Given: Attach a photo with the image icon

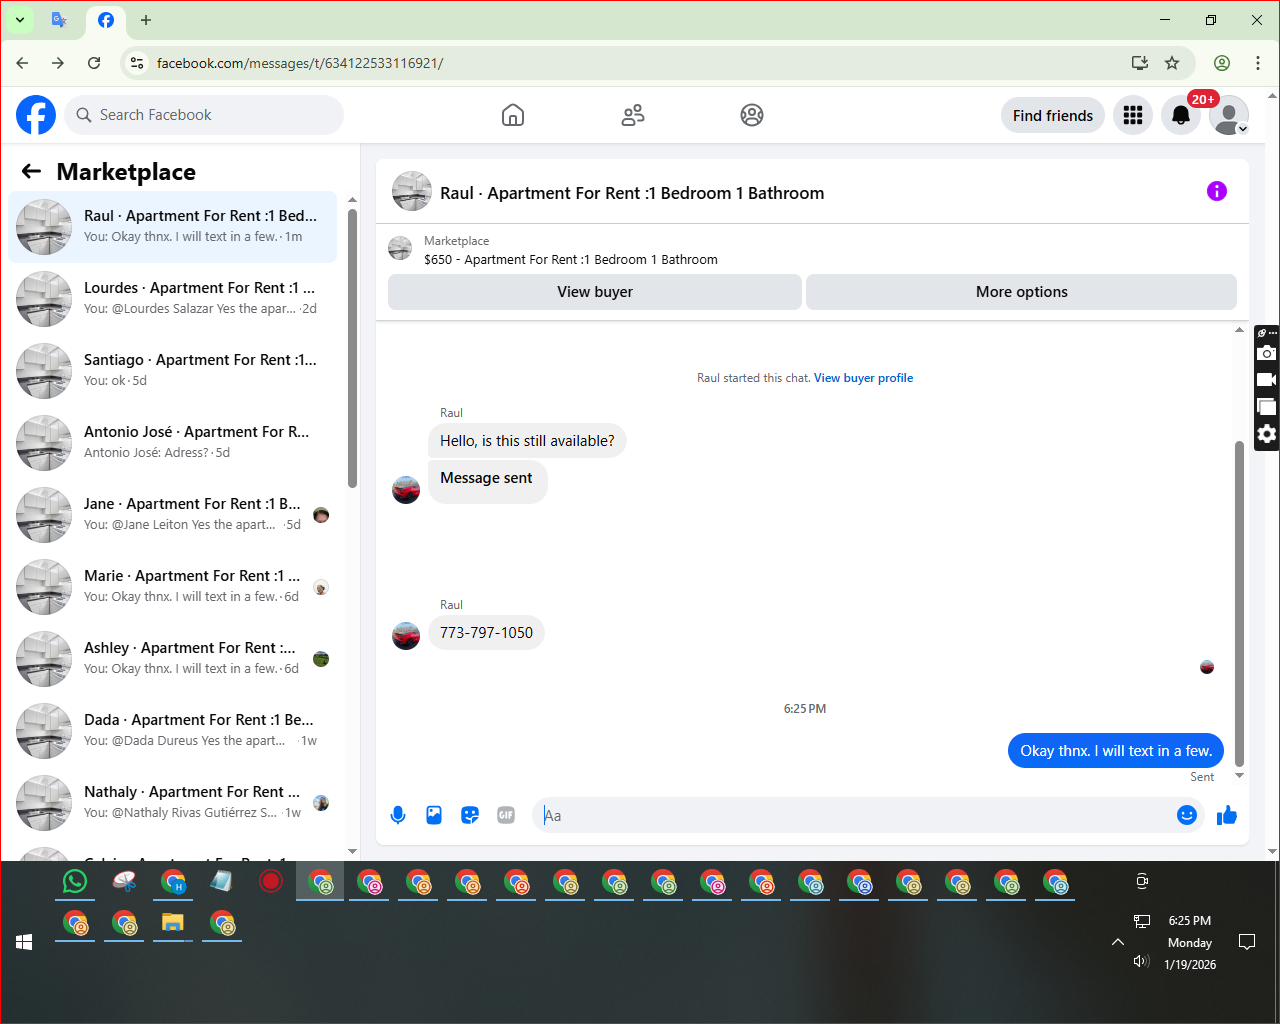Looking at the screenshot, I should [x=434, y=815].
